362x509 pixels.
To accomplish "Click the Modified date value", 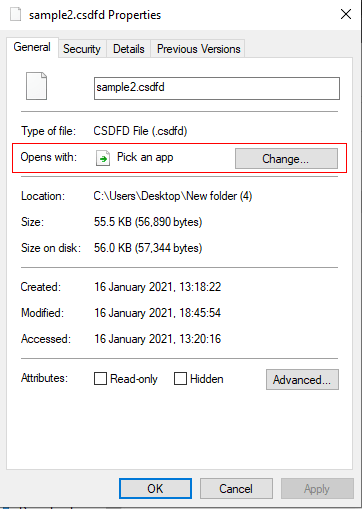I will [x=157, y=313].
